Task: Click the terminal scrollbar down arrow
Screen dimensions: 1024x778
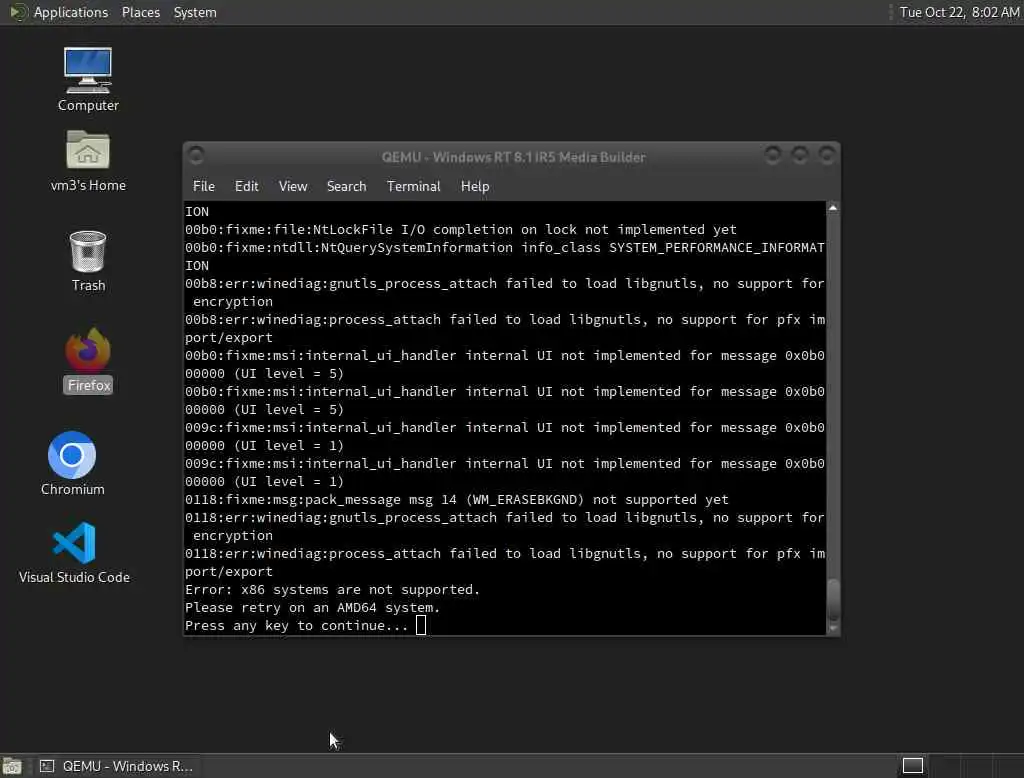Action: pos(833,628)
